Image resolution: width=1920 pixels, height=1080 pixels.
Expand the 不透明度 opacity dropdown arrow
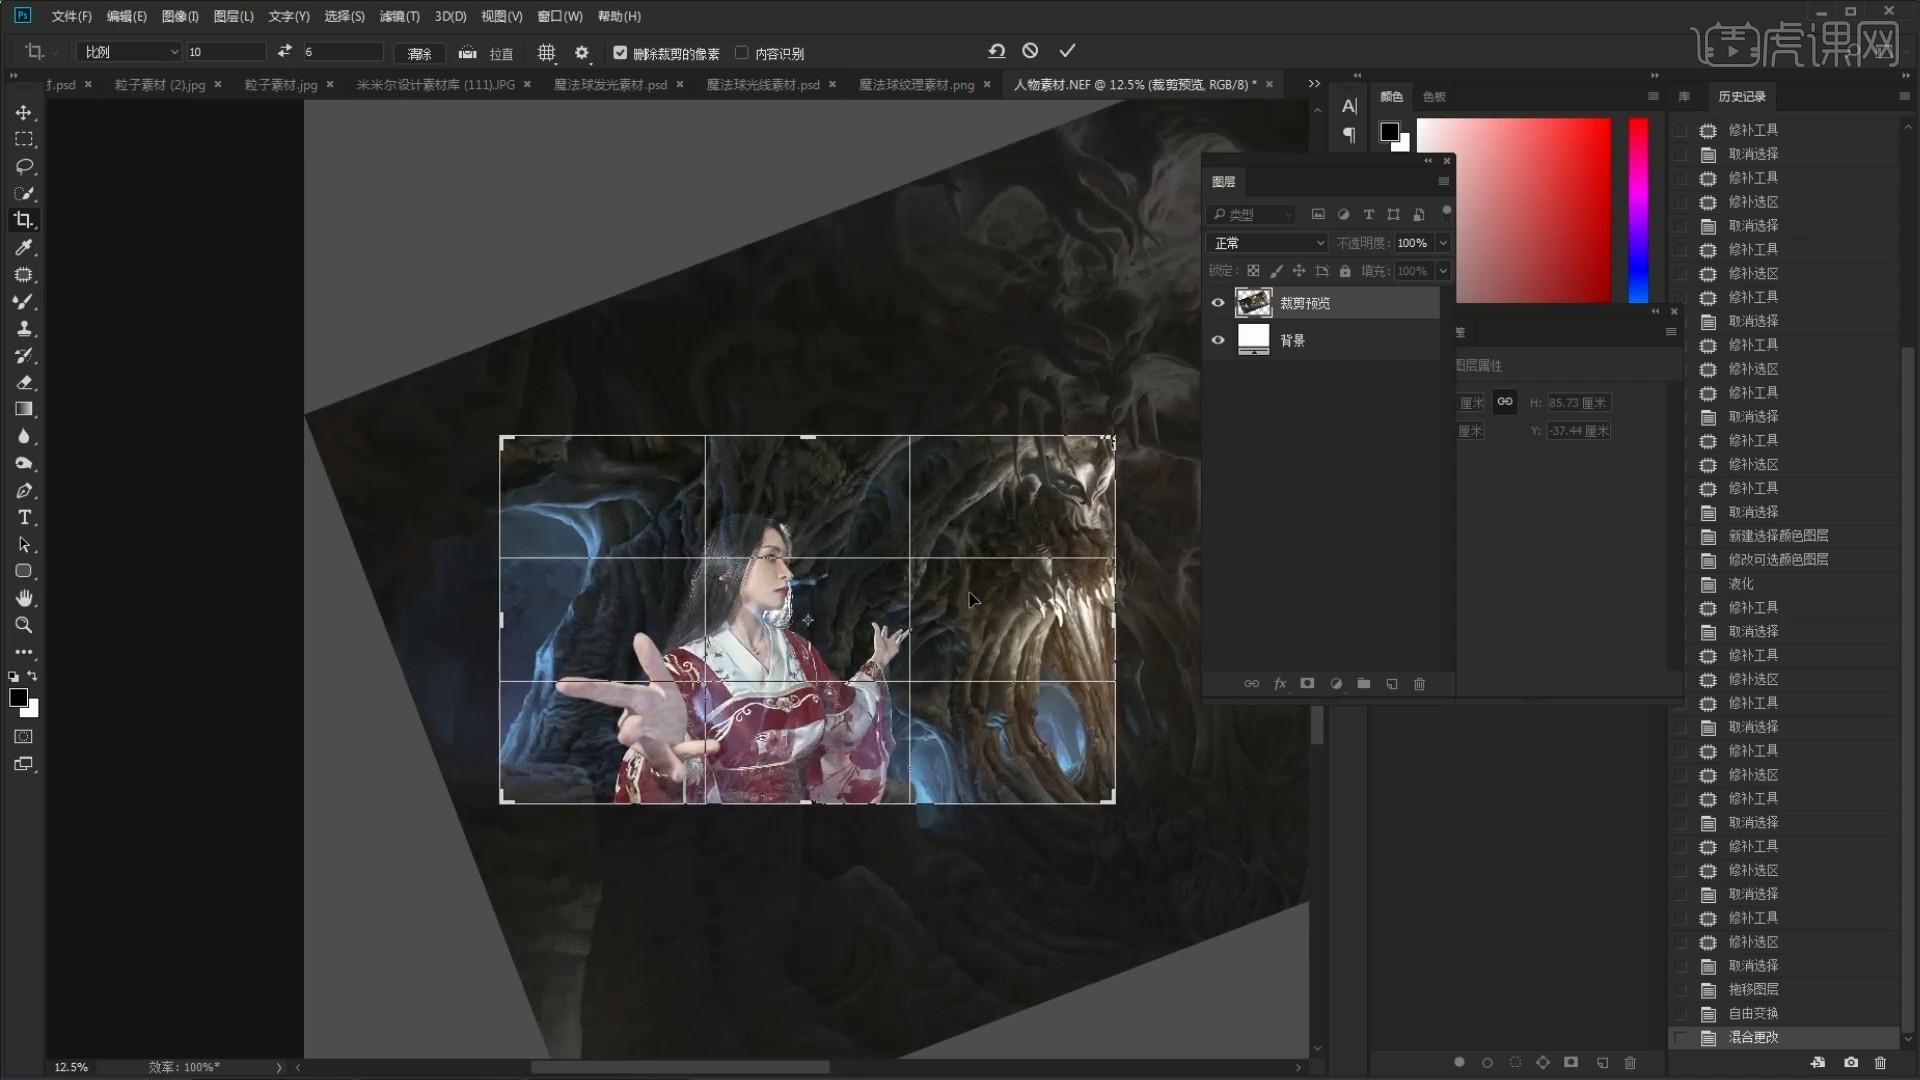(1443, 243)
